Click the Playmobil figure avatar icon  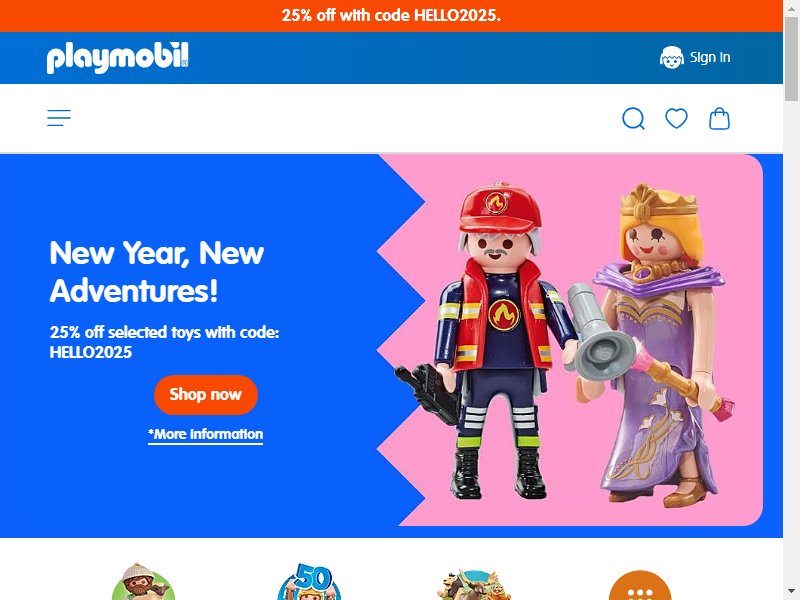pyautogui.click(x=671, y=57)
